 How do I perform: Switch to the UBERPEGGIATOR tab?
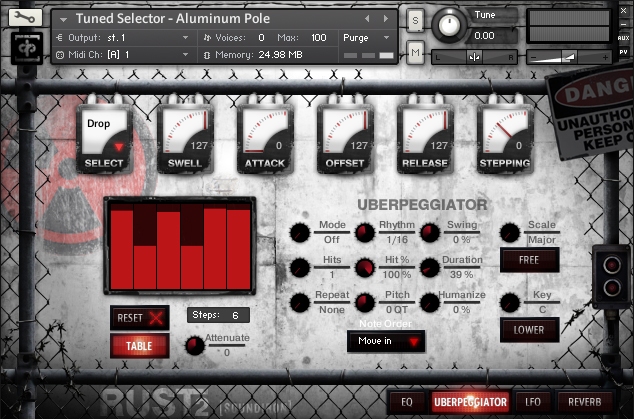pyautogui.click(x=470, y=402)
